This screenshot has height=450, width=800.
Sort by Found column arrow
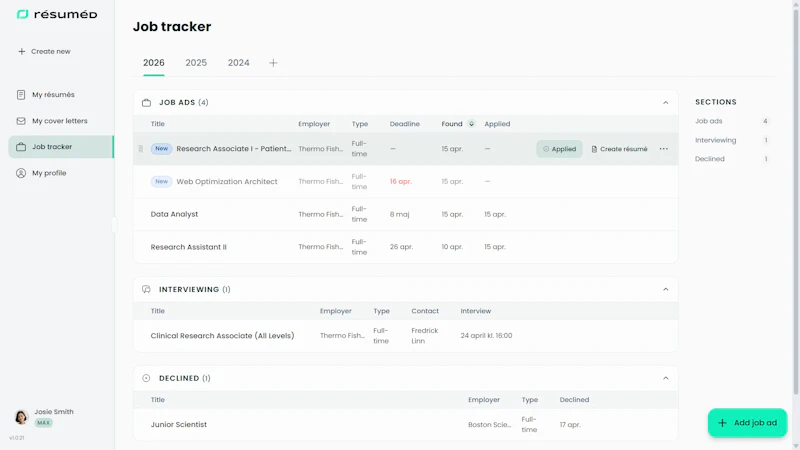pos(471,124)
